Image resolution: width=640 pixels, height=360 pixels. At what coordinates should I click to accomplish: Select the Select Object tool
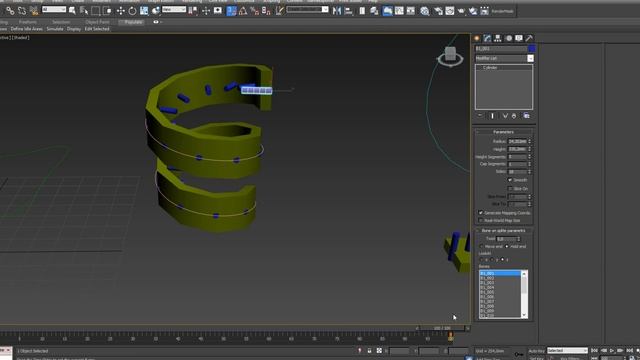coord(72,11)
